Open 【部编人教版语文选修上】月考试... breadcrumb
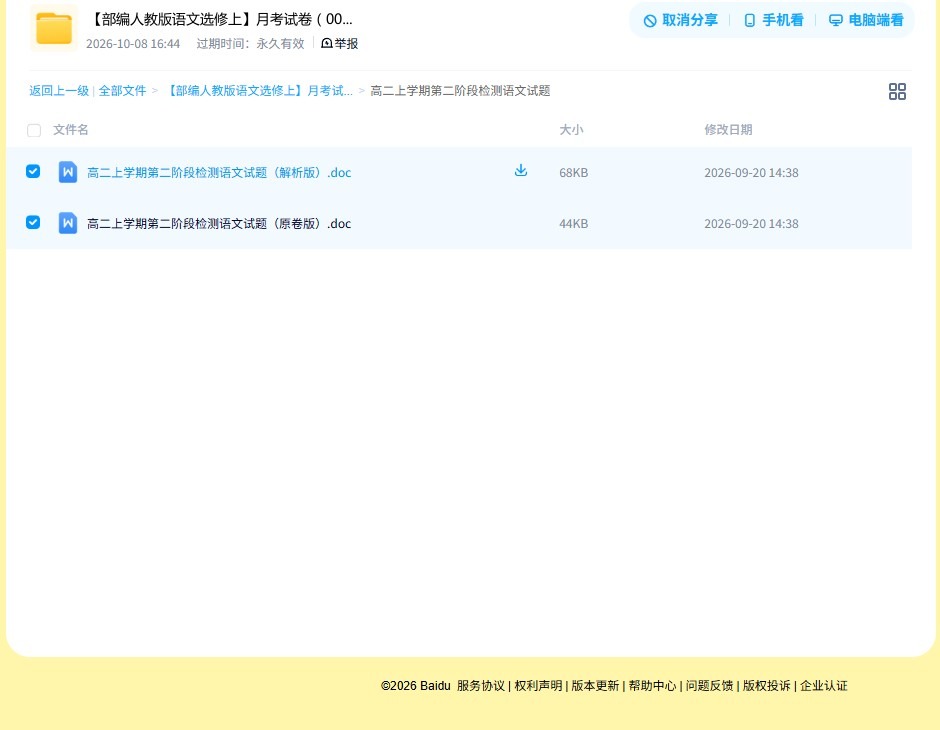Viewport: 940px width, 730px height. 259,91
